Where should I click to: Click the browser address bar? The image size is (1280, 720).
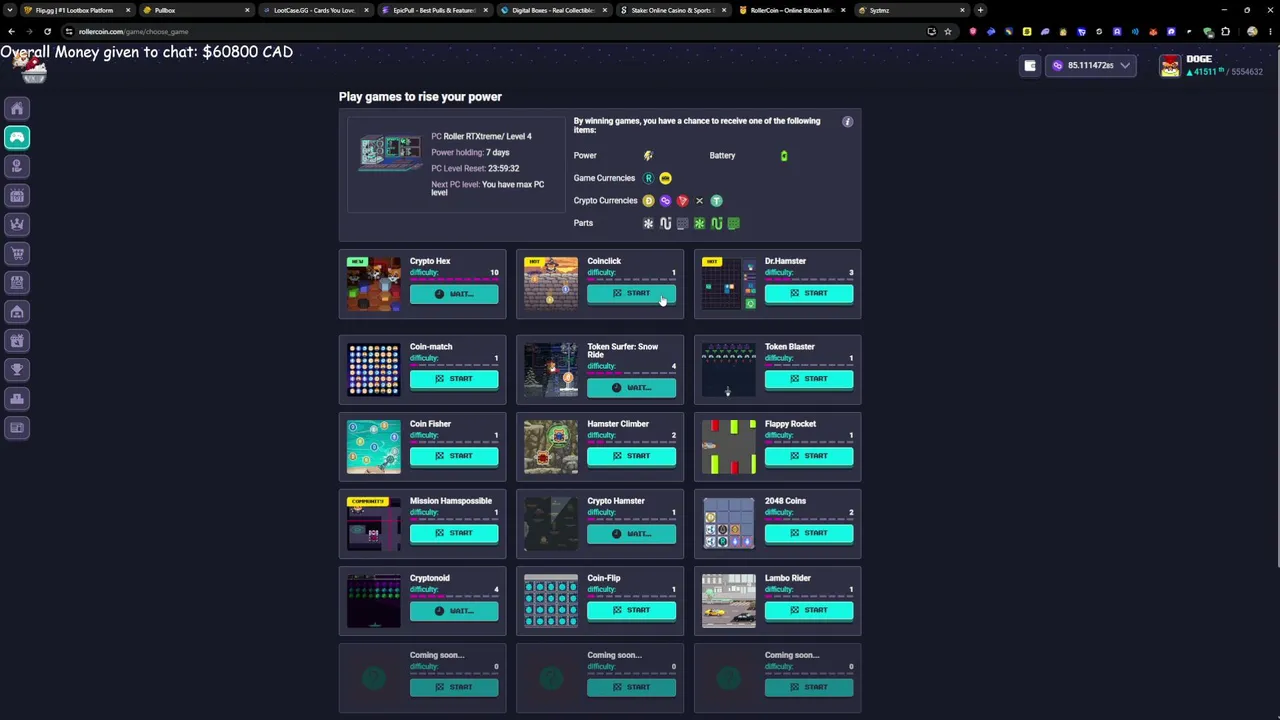[490, 31]
